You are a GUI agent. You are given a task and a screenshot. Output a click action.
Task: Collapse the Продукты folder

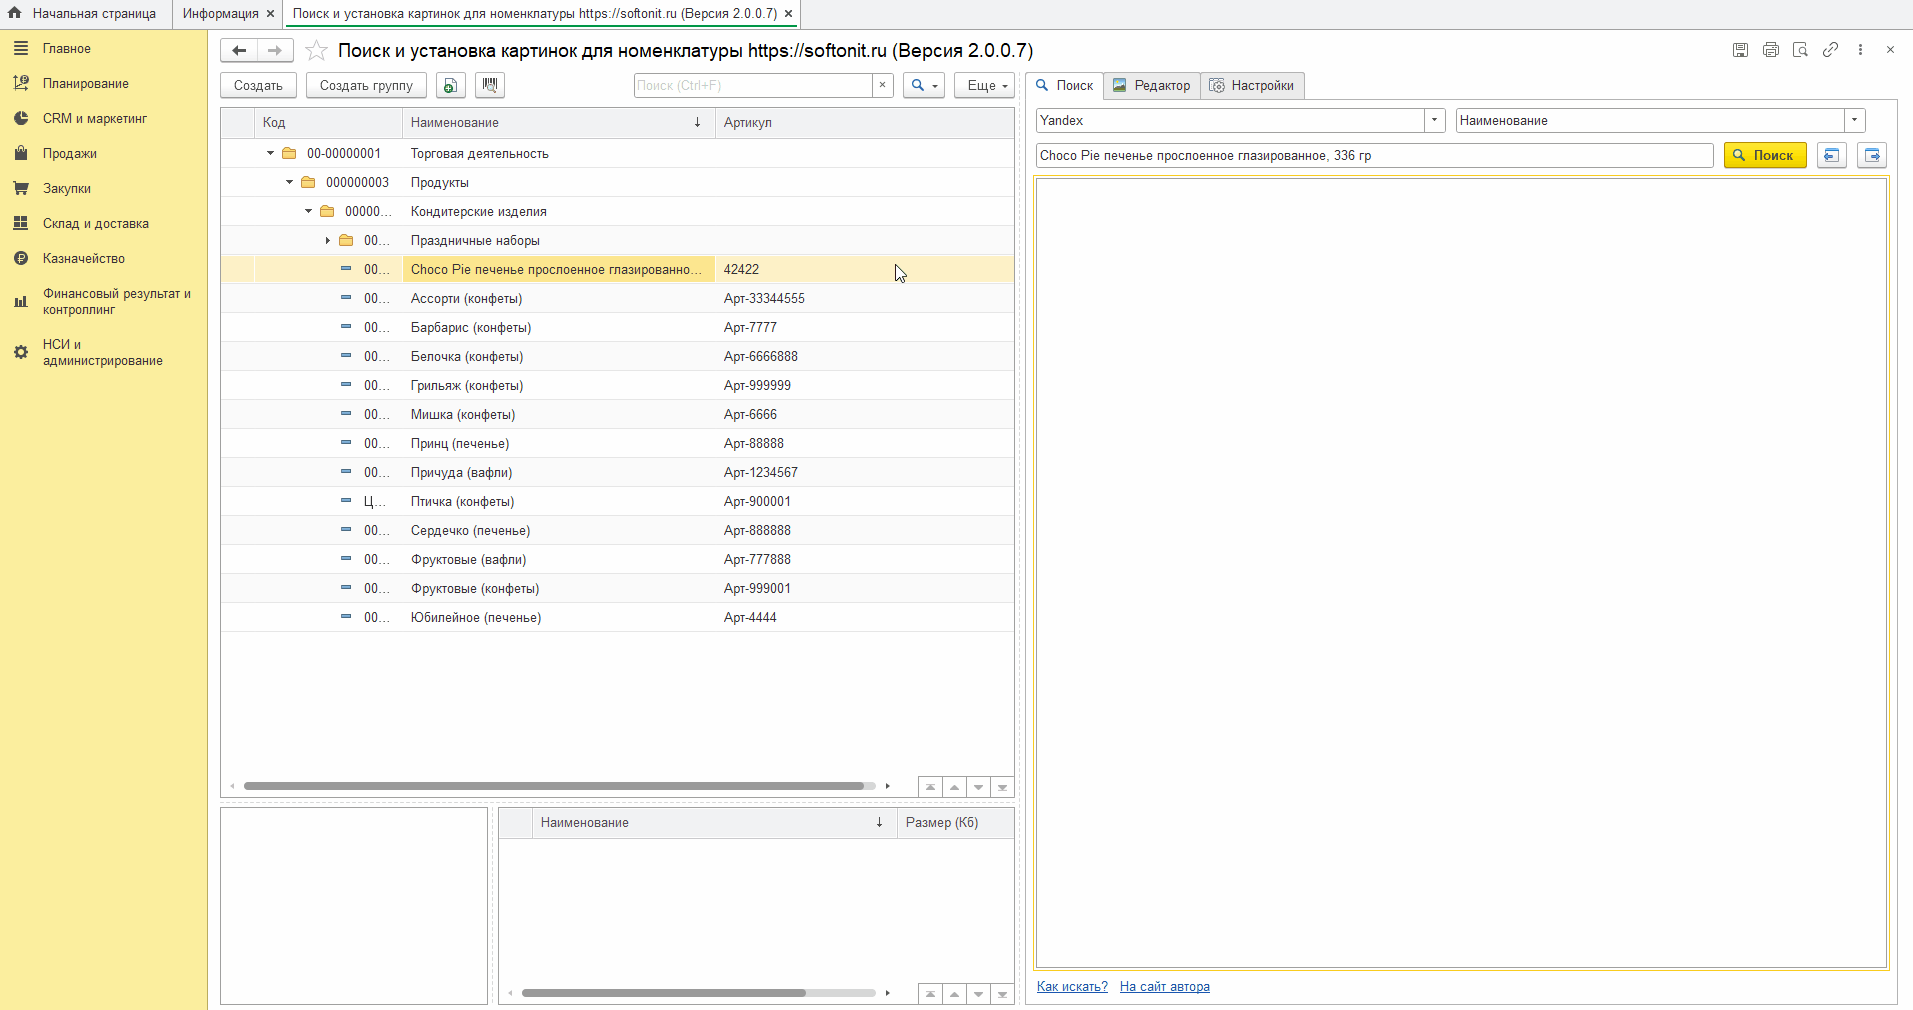290,182
